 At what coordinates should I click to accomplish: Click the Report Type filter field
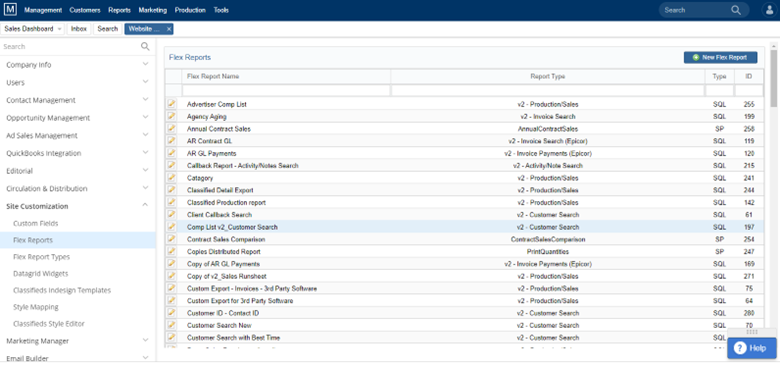pos(548,91)
